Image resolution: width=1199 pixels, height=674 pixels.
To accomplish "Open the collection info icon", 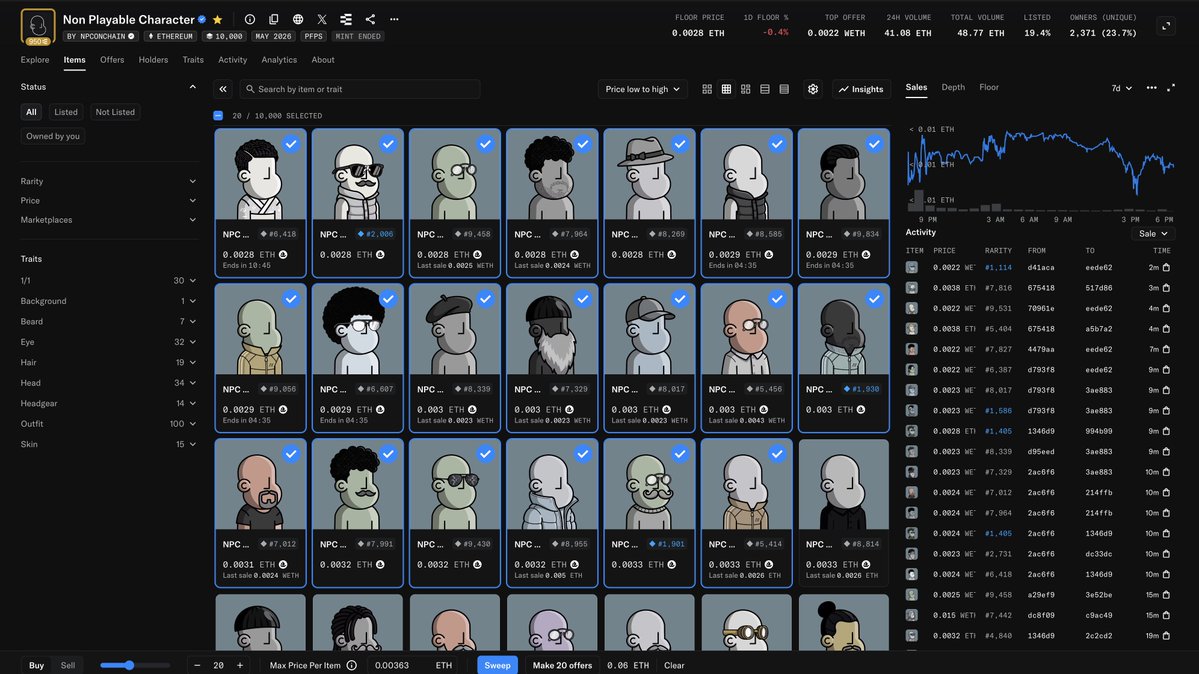I will pos(249,19).
